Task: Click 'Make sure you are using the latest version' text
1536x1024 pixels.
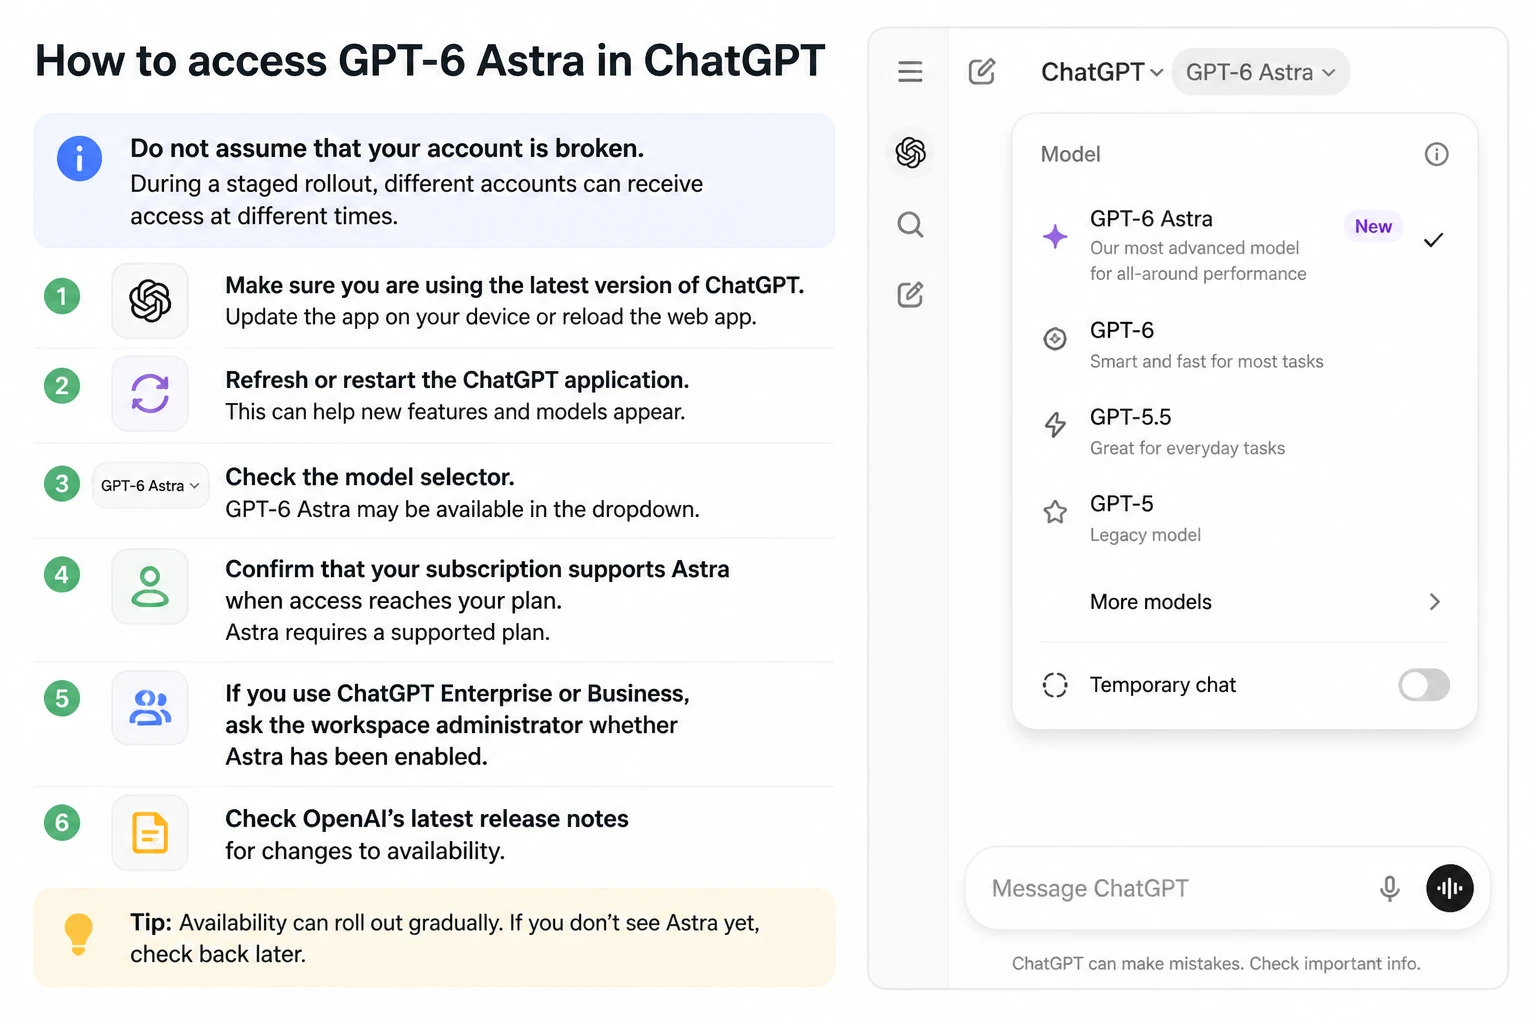Action: tap(514, 285)
